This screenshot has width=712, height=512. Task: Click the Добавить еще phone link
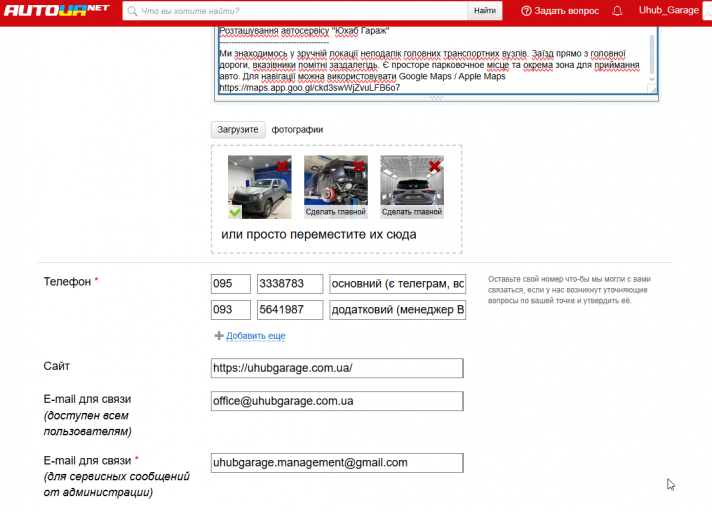pyautogui.click(x=256, y=335)
